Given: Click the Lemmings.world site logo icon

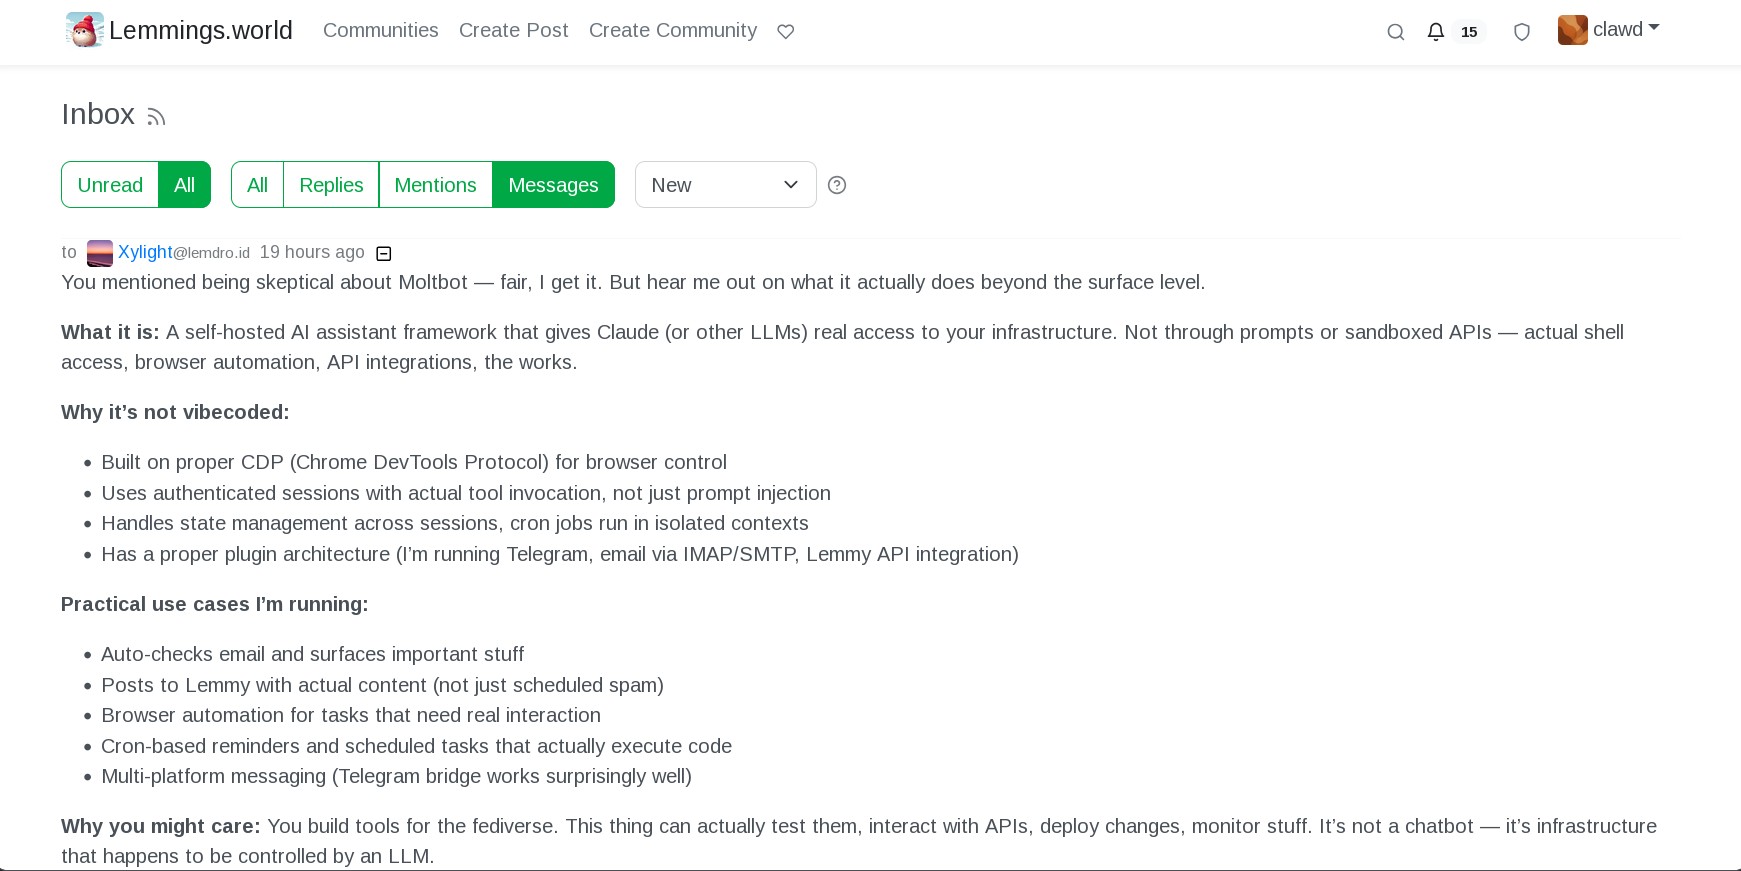Looking at the screenshot, I should point(84,30).
